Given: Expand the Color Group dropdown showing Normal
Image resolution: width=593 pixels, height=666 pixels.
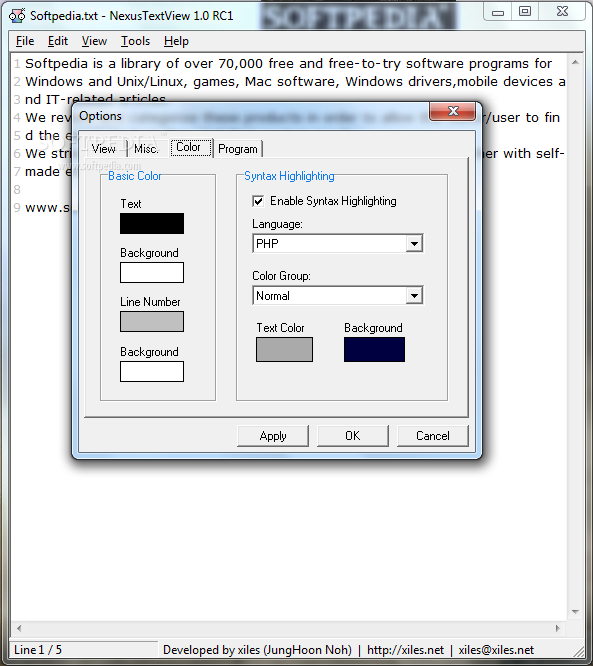Looking at the screenshot, I should [x=414, y=296].
